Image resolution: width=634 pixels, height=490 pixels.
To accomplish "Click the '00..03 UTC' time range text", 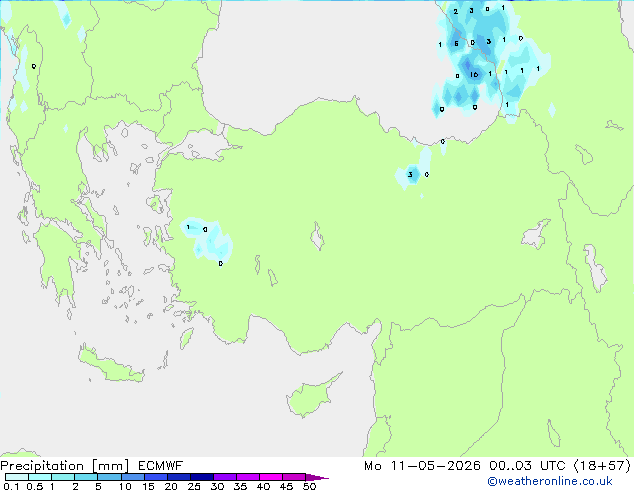I will [527, 466].
